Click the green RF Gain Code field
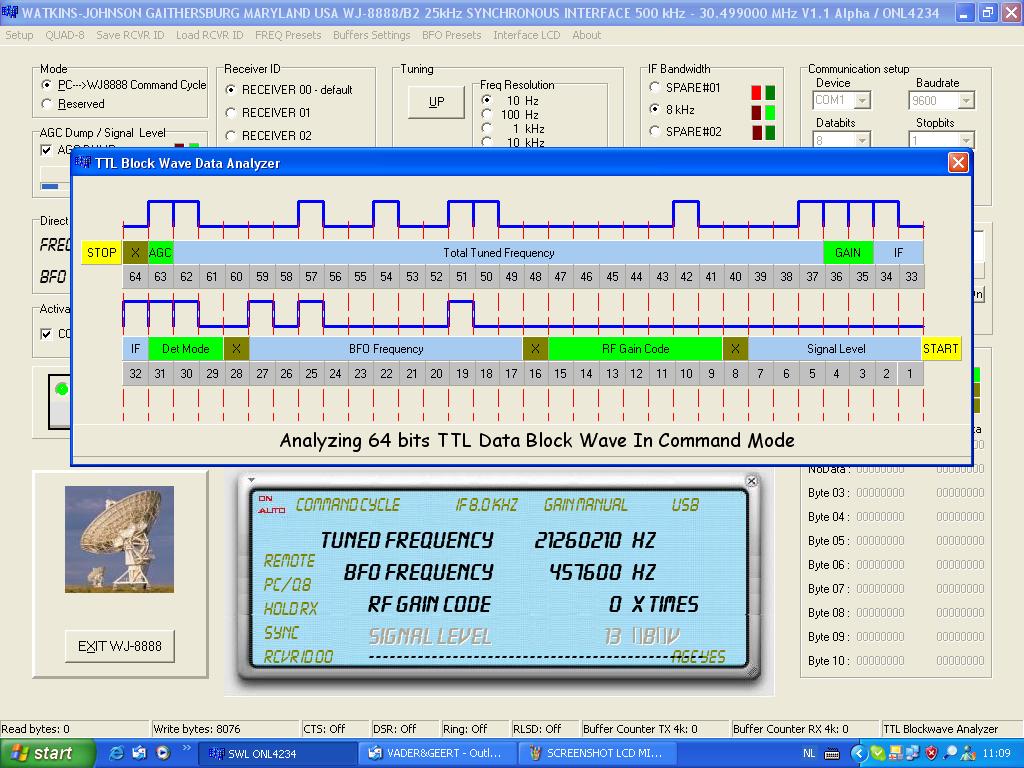1024x768 pixels. [x=635, y=349]
